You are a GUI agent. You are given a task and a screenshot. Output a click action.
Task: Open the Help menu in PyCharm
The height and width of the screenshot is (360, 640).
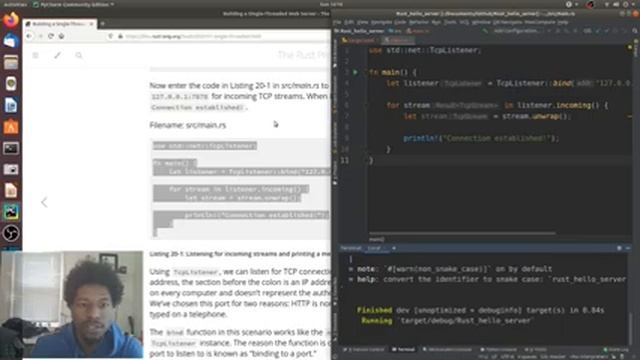click(x=563, y=22)
